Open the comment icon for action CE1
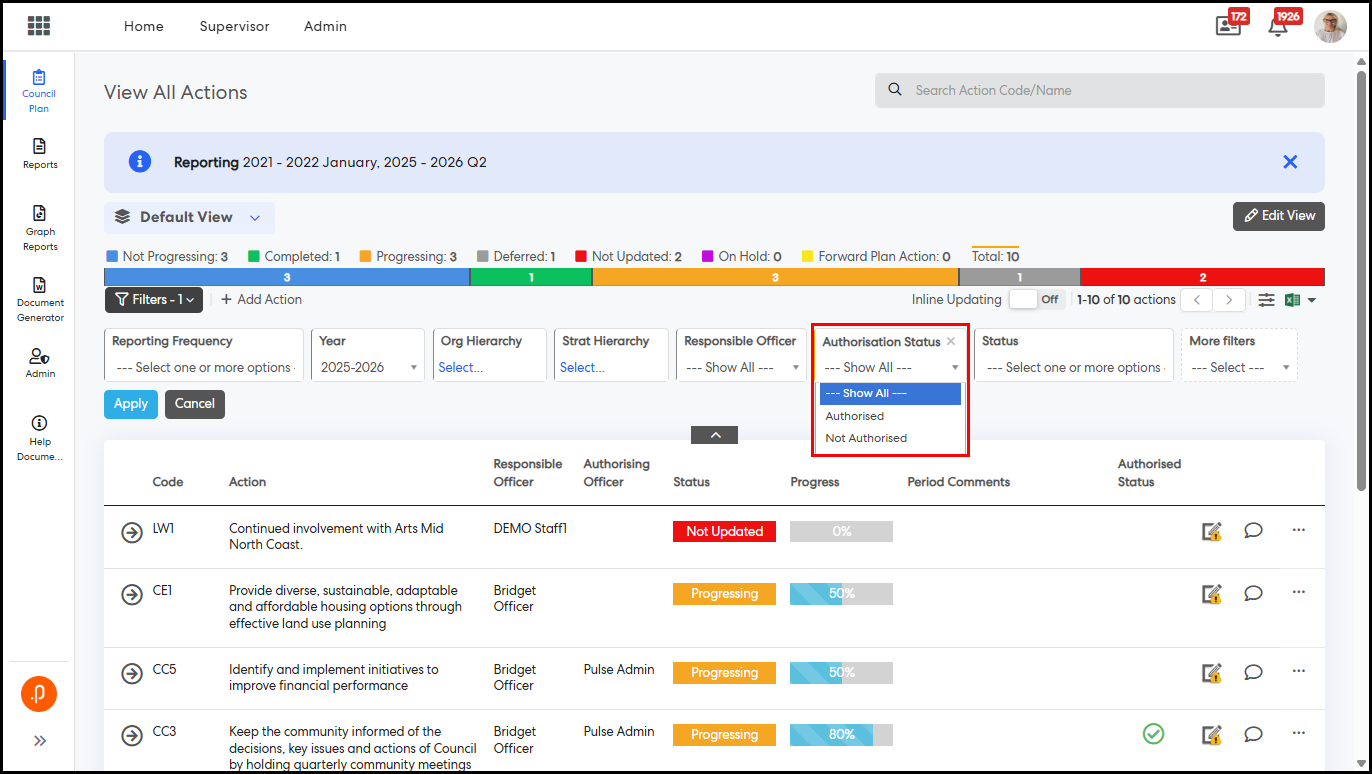1372x774 pixels. [1253, 593]
